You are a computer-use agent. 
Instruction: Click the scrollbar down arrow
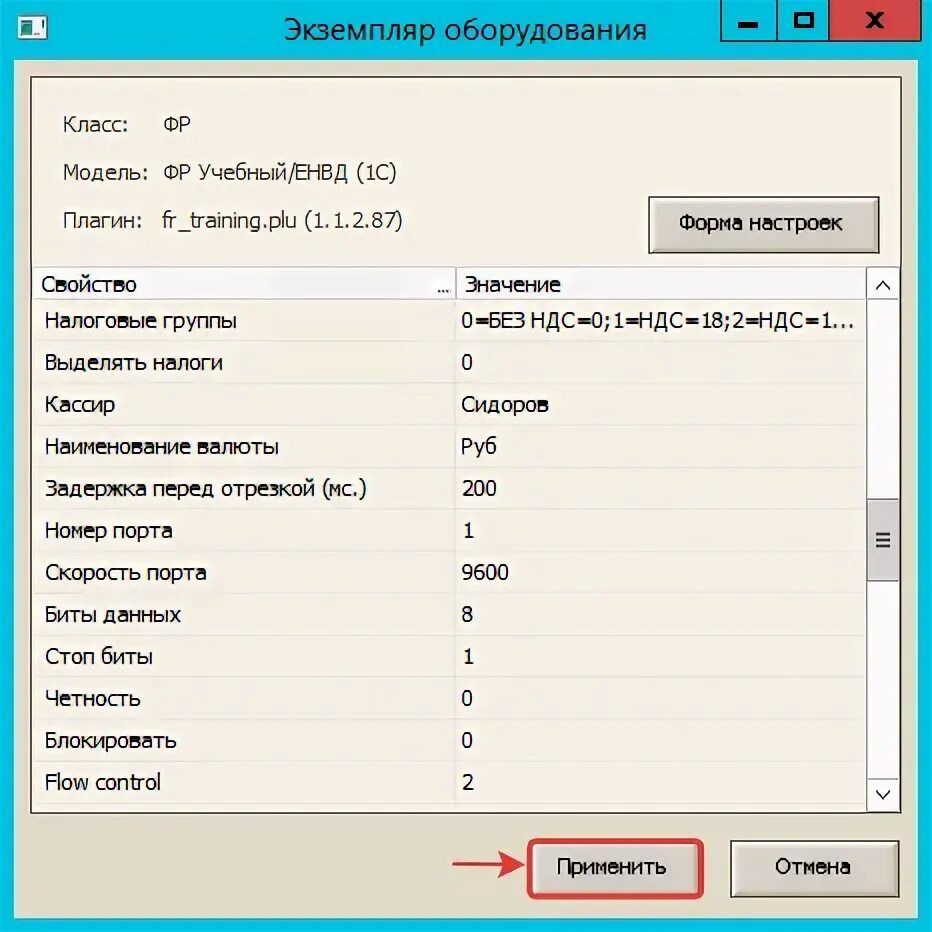(883, 794)
